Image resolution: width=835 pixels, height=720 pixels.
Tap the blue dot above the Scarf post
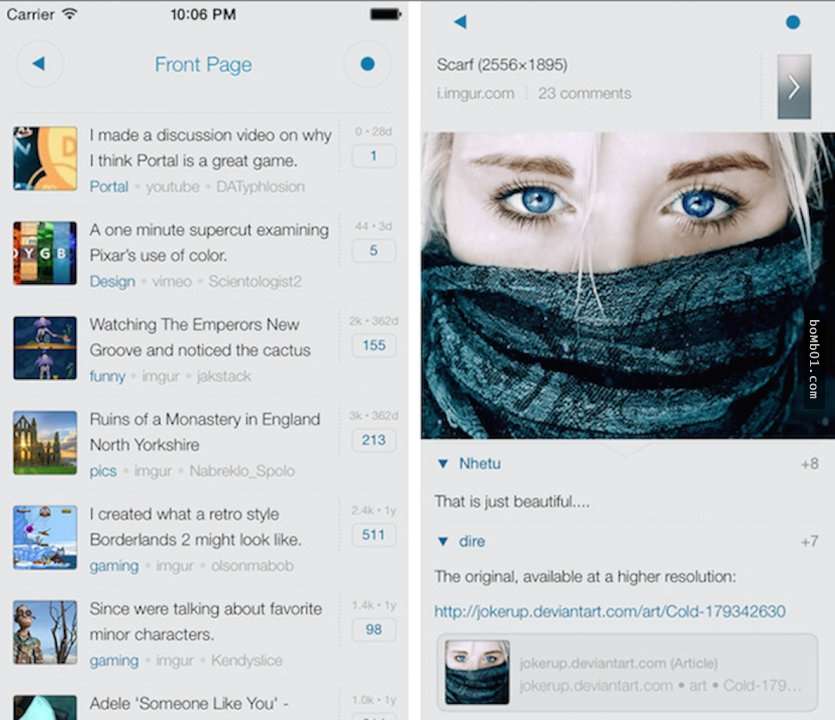(793, 22)
